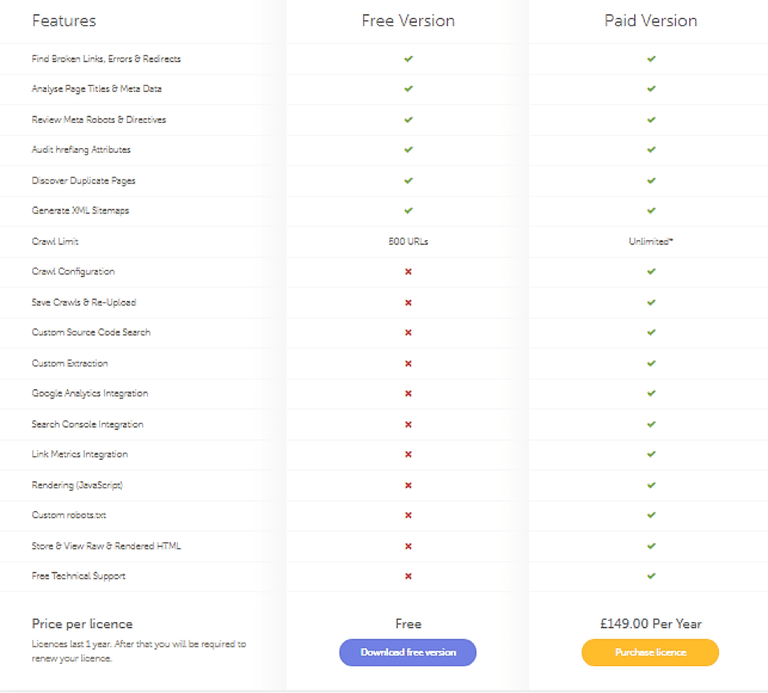Screen dimensions: 768x693
Task: Click the Unlimited crawl limit text
Action: [651, 241]
